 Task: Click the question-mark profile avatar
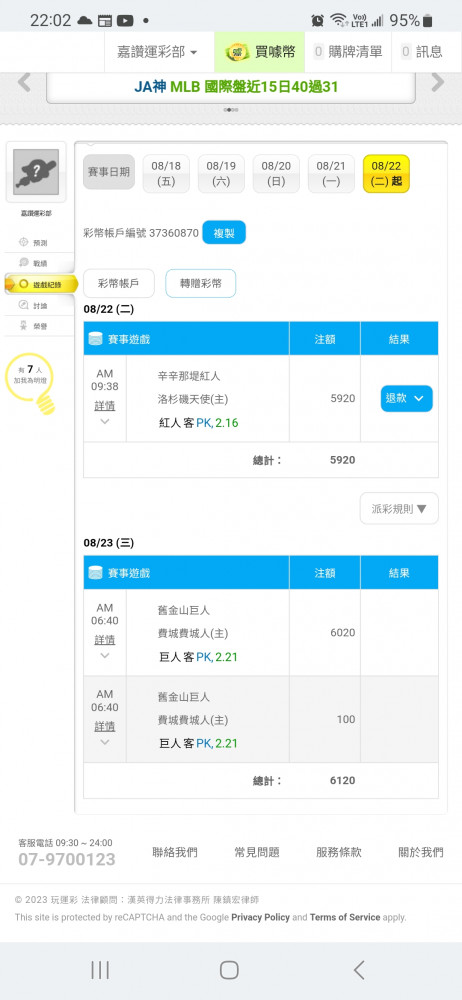coord(36,172)
